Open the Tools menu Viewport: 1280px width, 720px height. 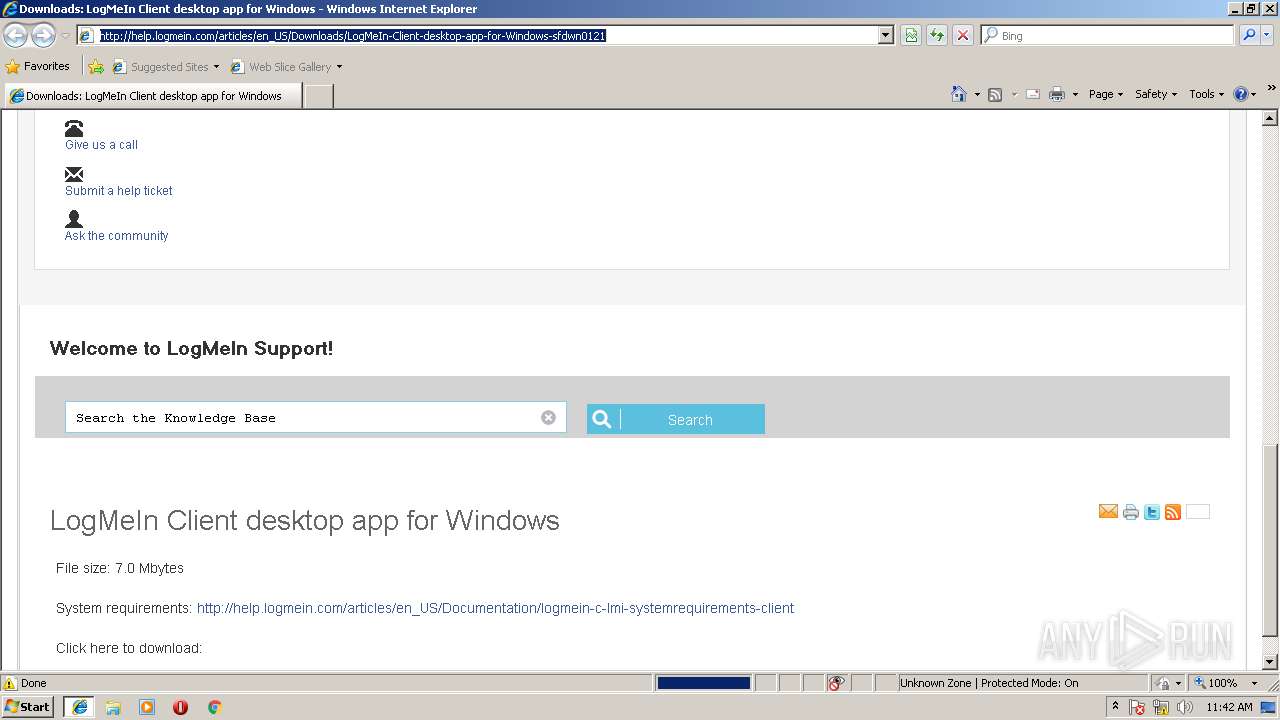1207,94
